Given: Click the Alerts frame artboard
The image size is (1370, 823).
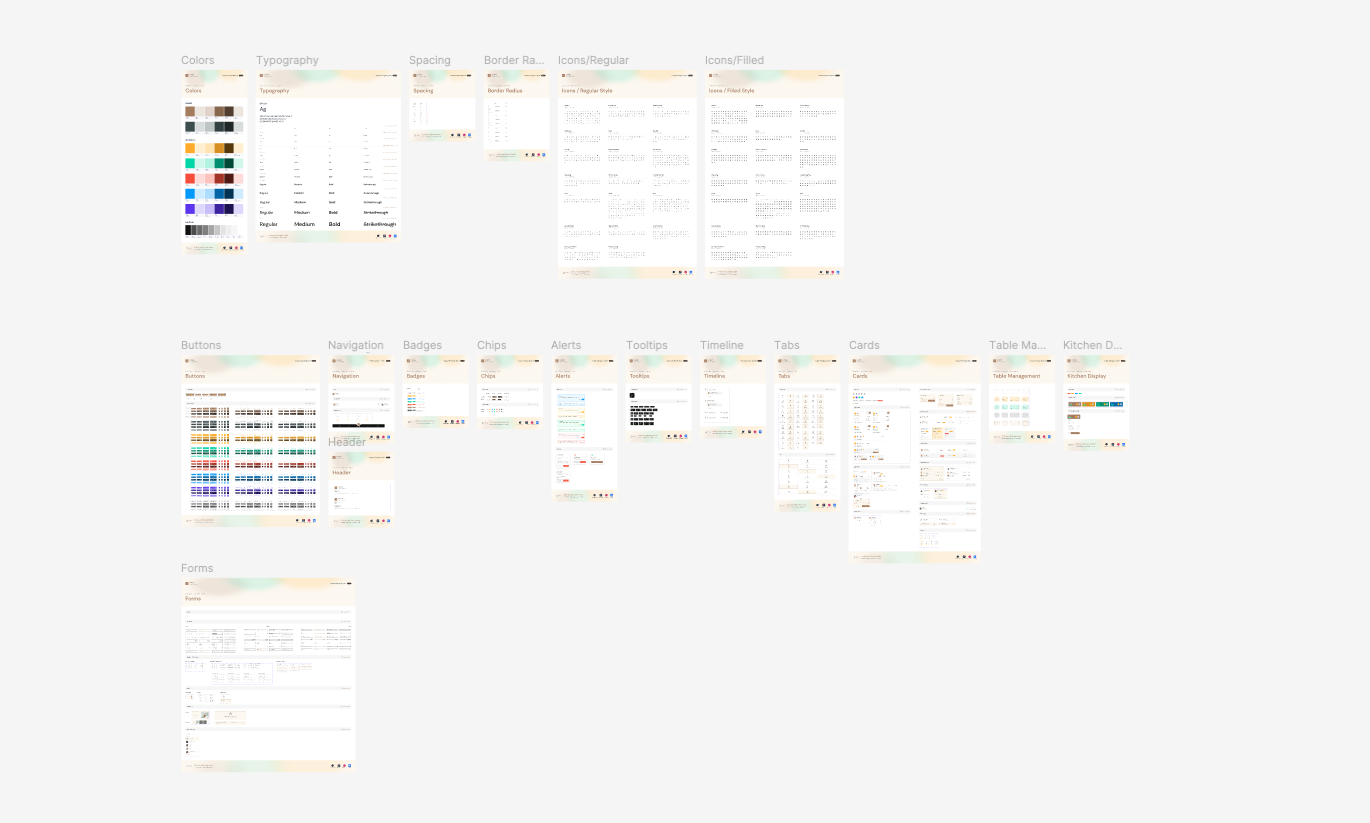Looking at the screenshot, I should click(584, 428).
